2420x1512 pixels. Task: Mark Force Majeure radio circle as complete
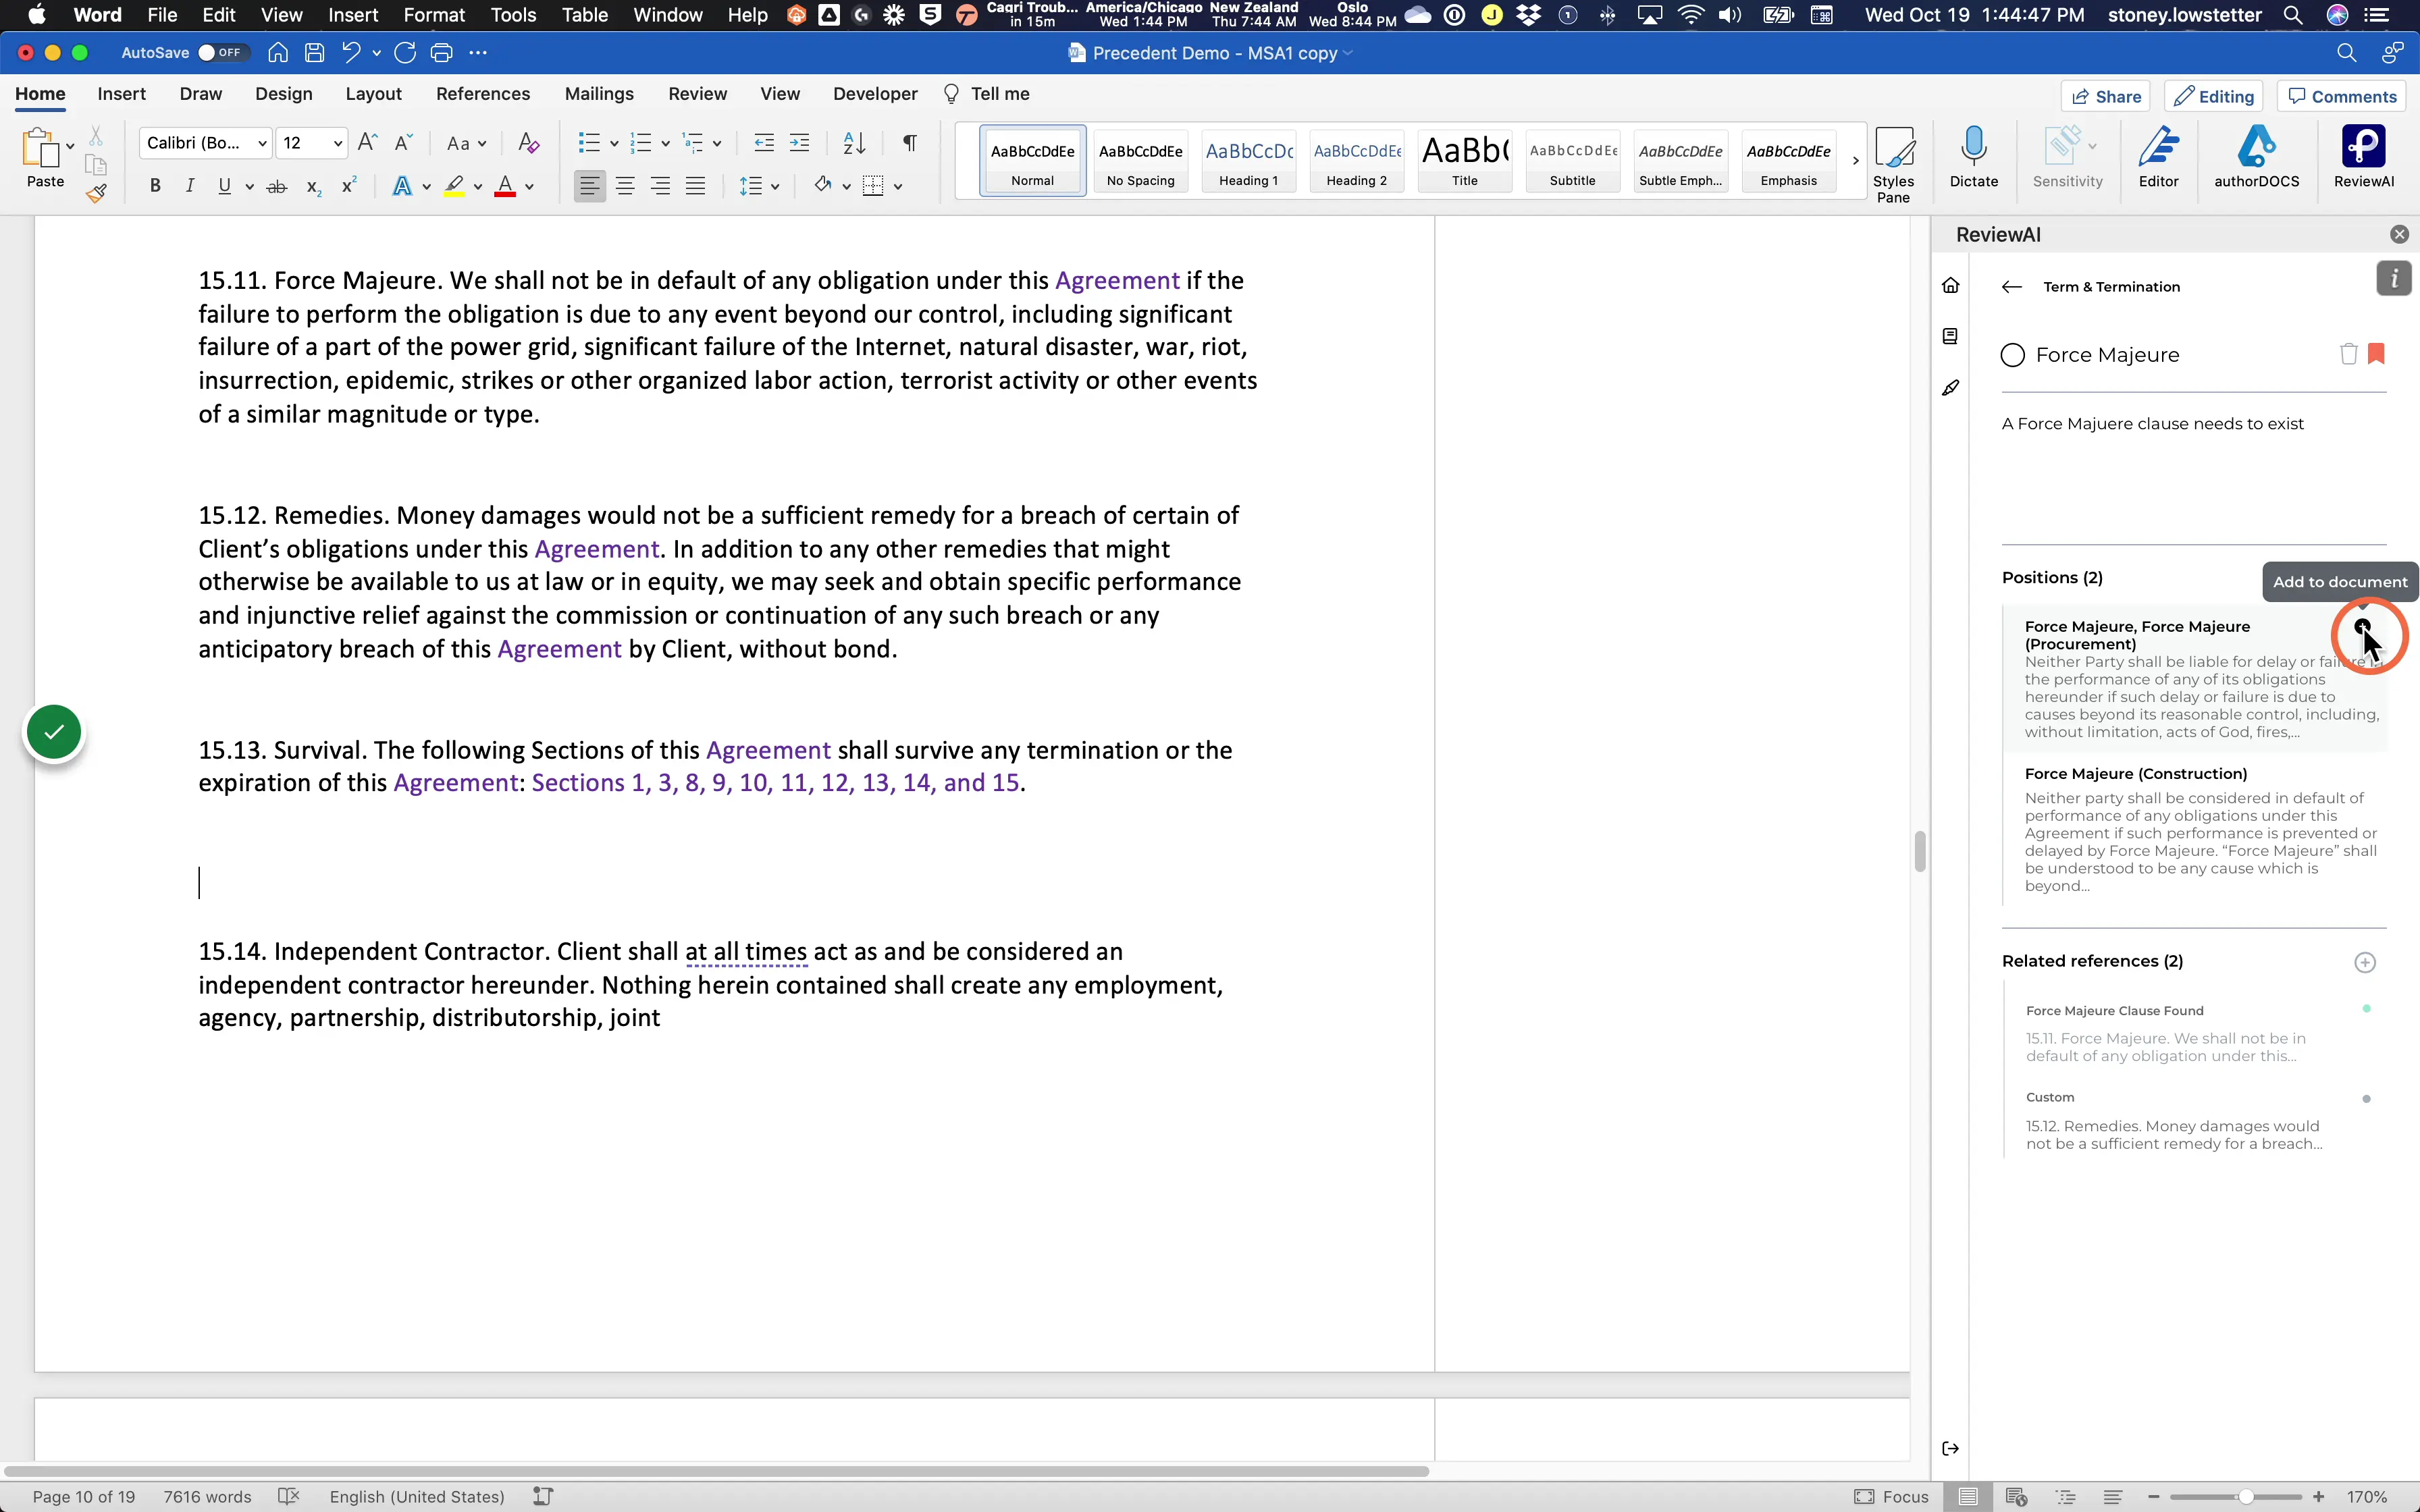point(2013,355)
